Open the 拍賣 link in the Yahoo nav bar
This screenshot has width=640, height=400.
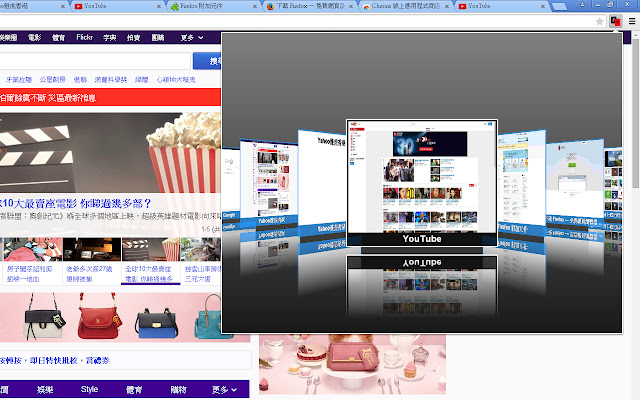point(133,38)
